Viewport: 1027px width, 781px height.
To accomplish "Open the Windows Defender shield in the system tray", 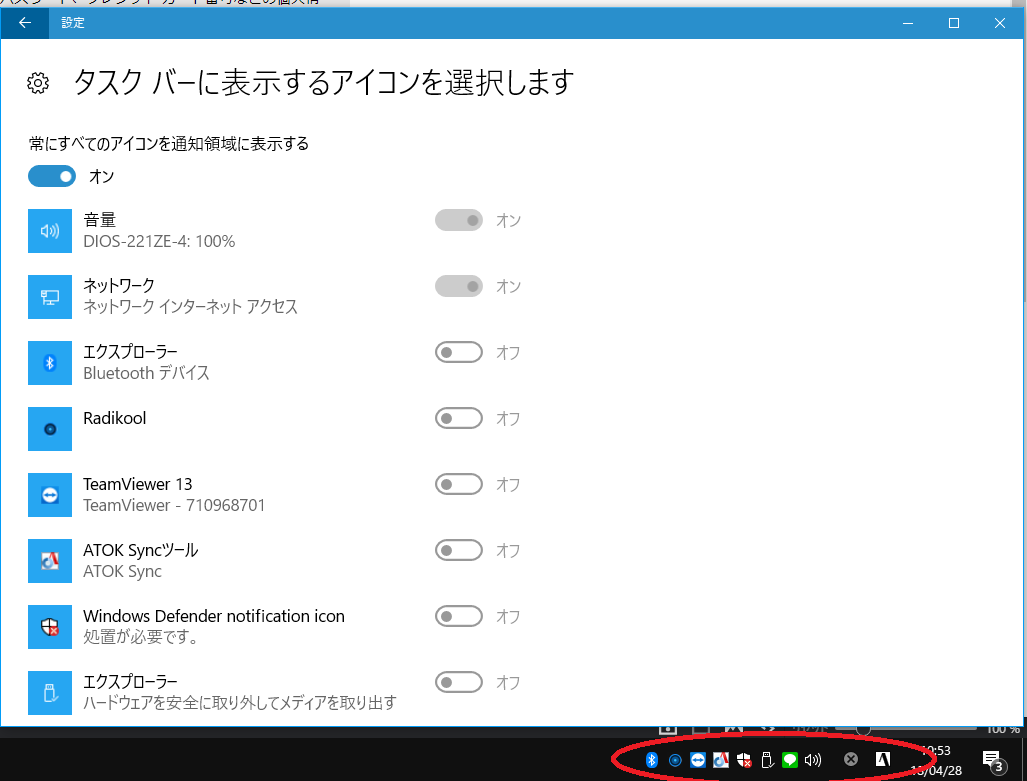I will click(x=744, y=760).
